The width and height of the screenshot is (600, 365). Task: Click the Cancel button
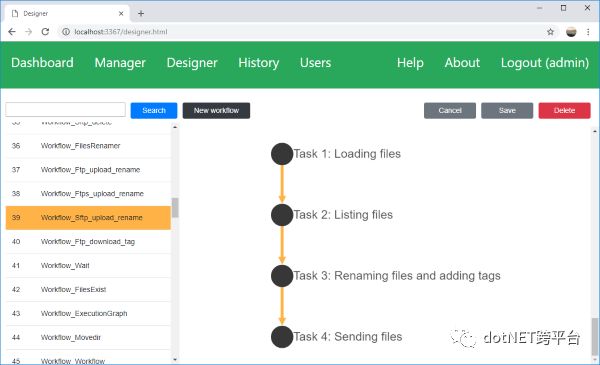[x=450, y=111]
